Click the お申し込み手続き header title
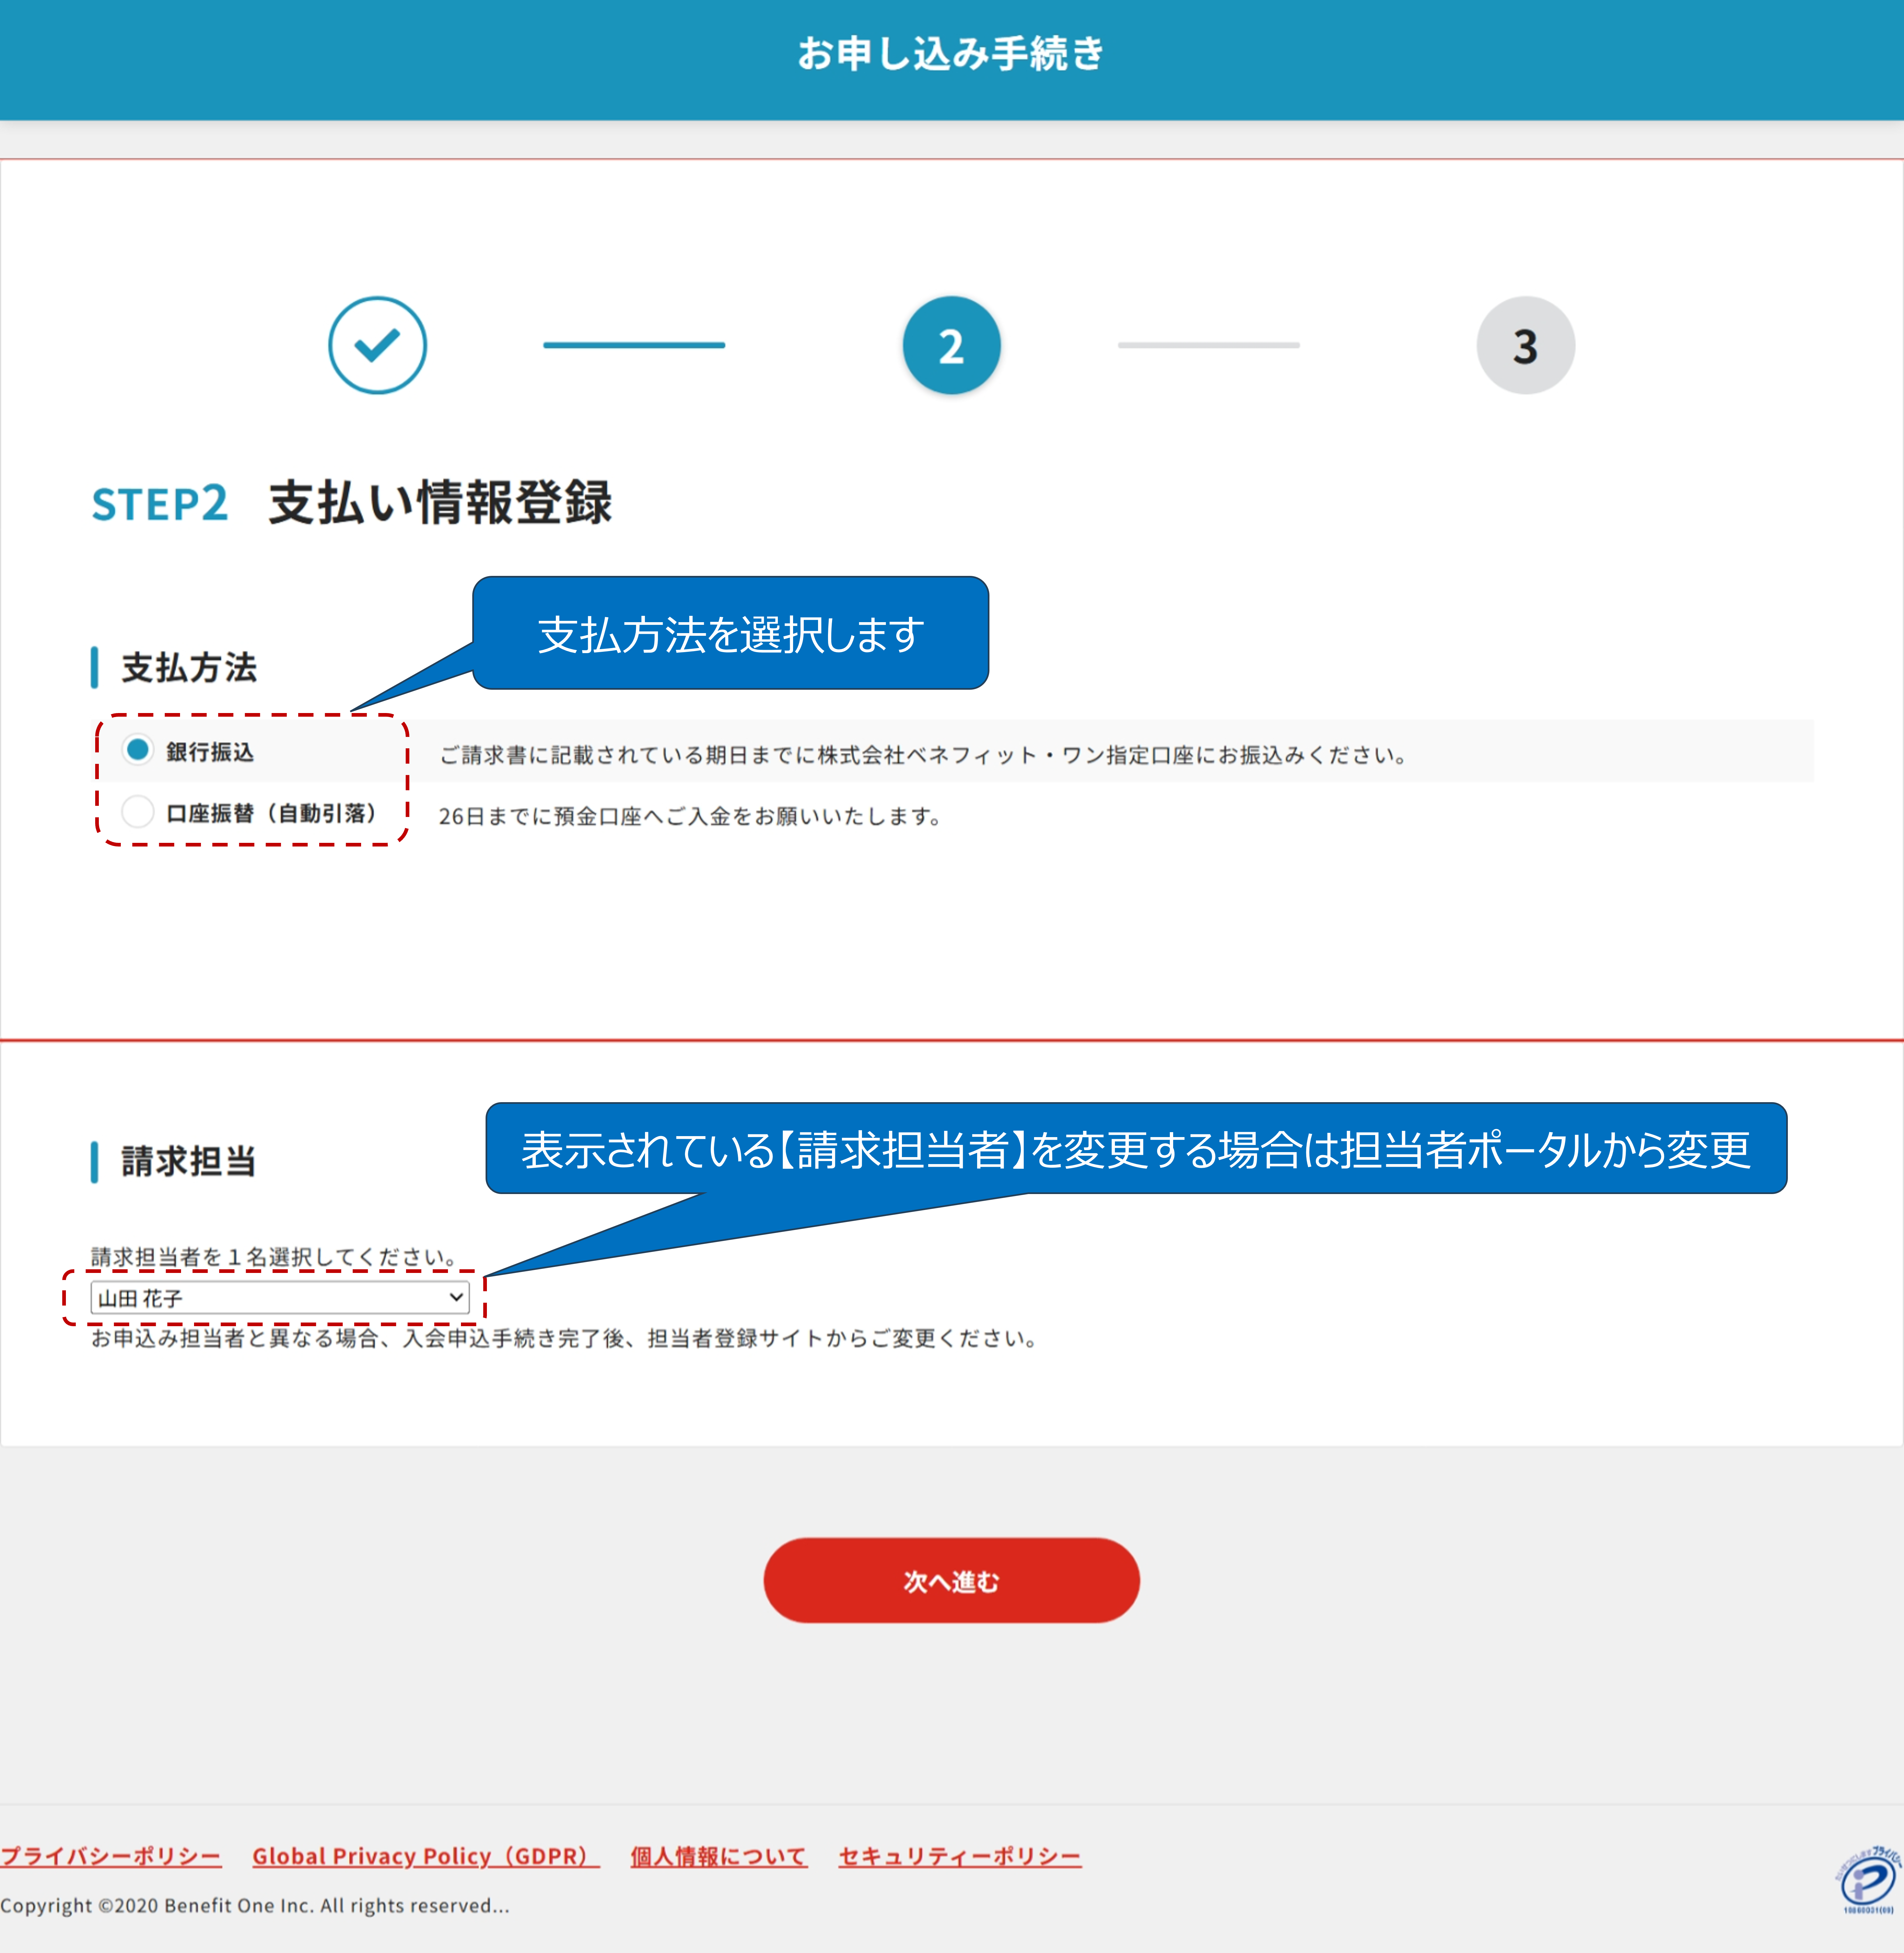 point(951,53)
